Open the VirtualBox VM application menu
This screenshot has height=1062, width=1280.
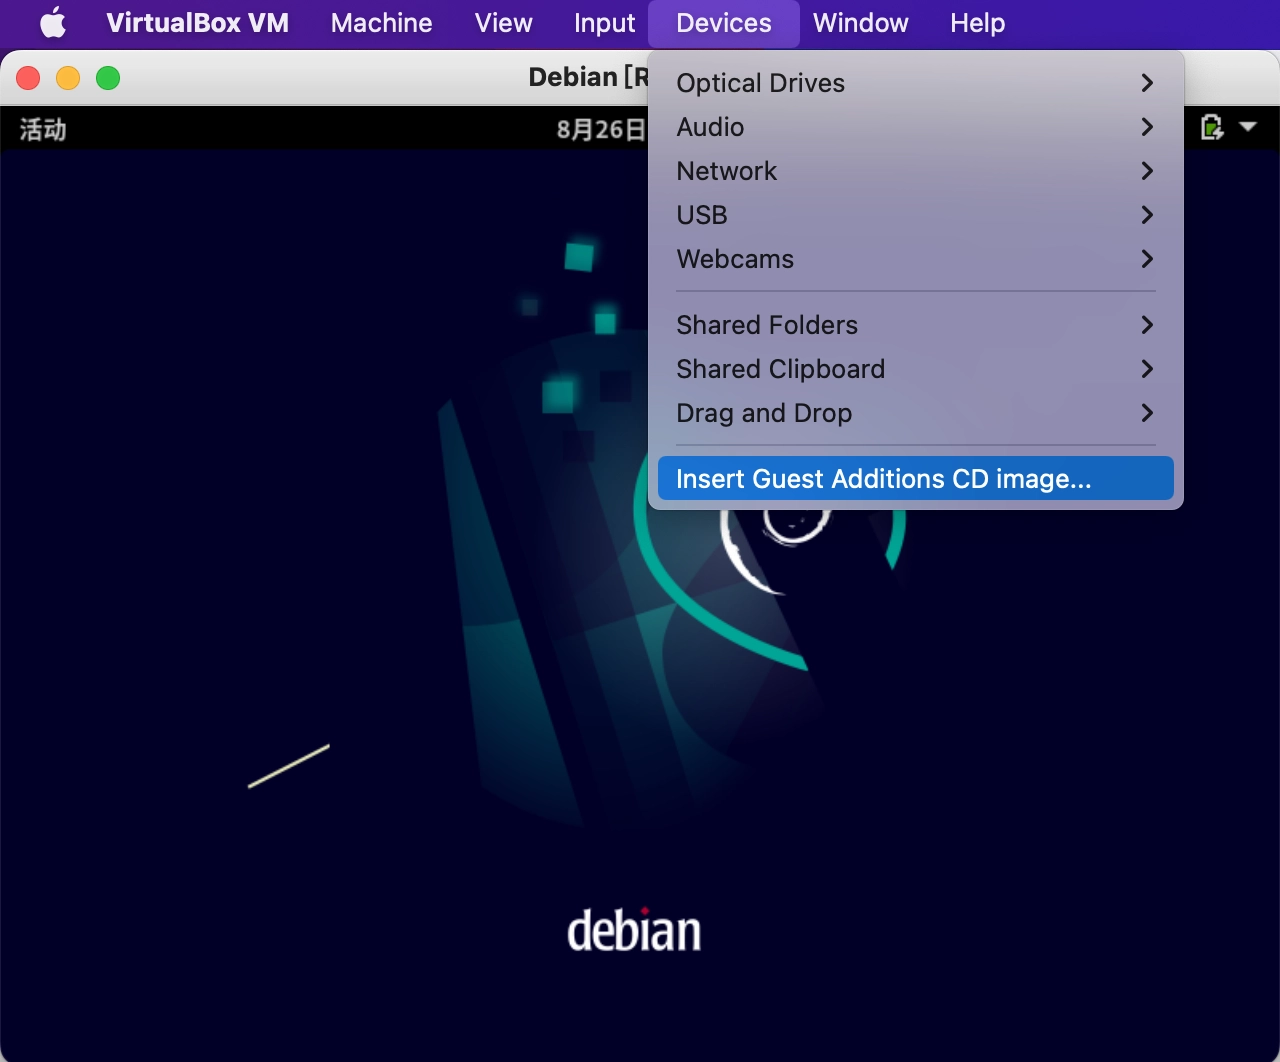click(197, 22)
